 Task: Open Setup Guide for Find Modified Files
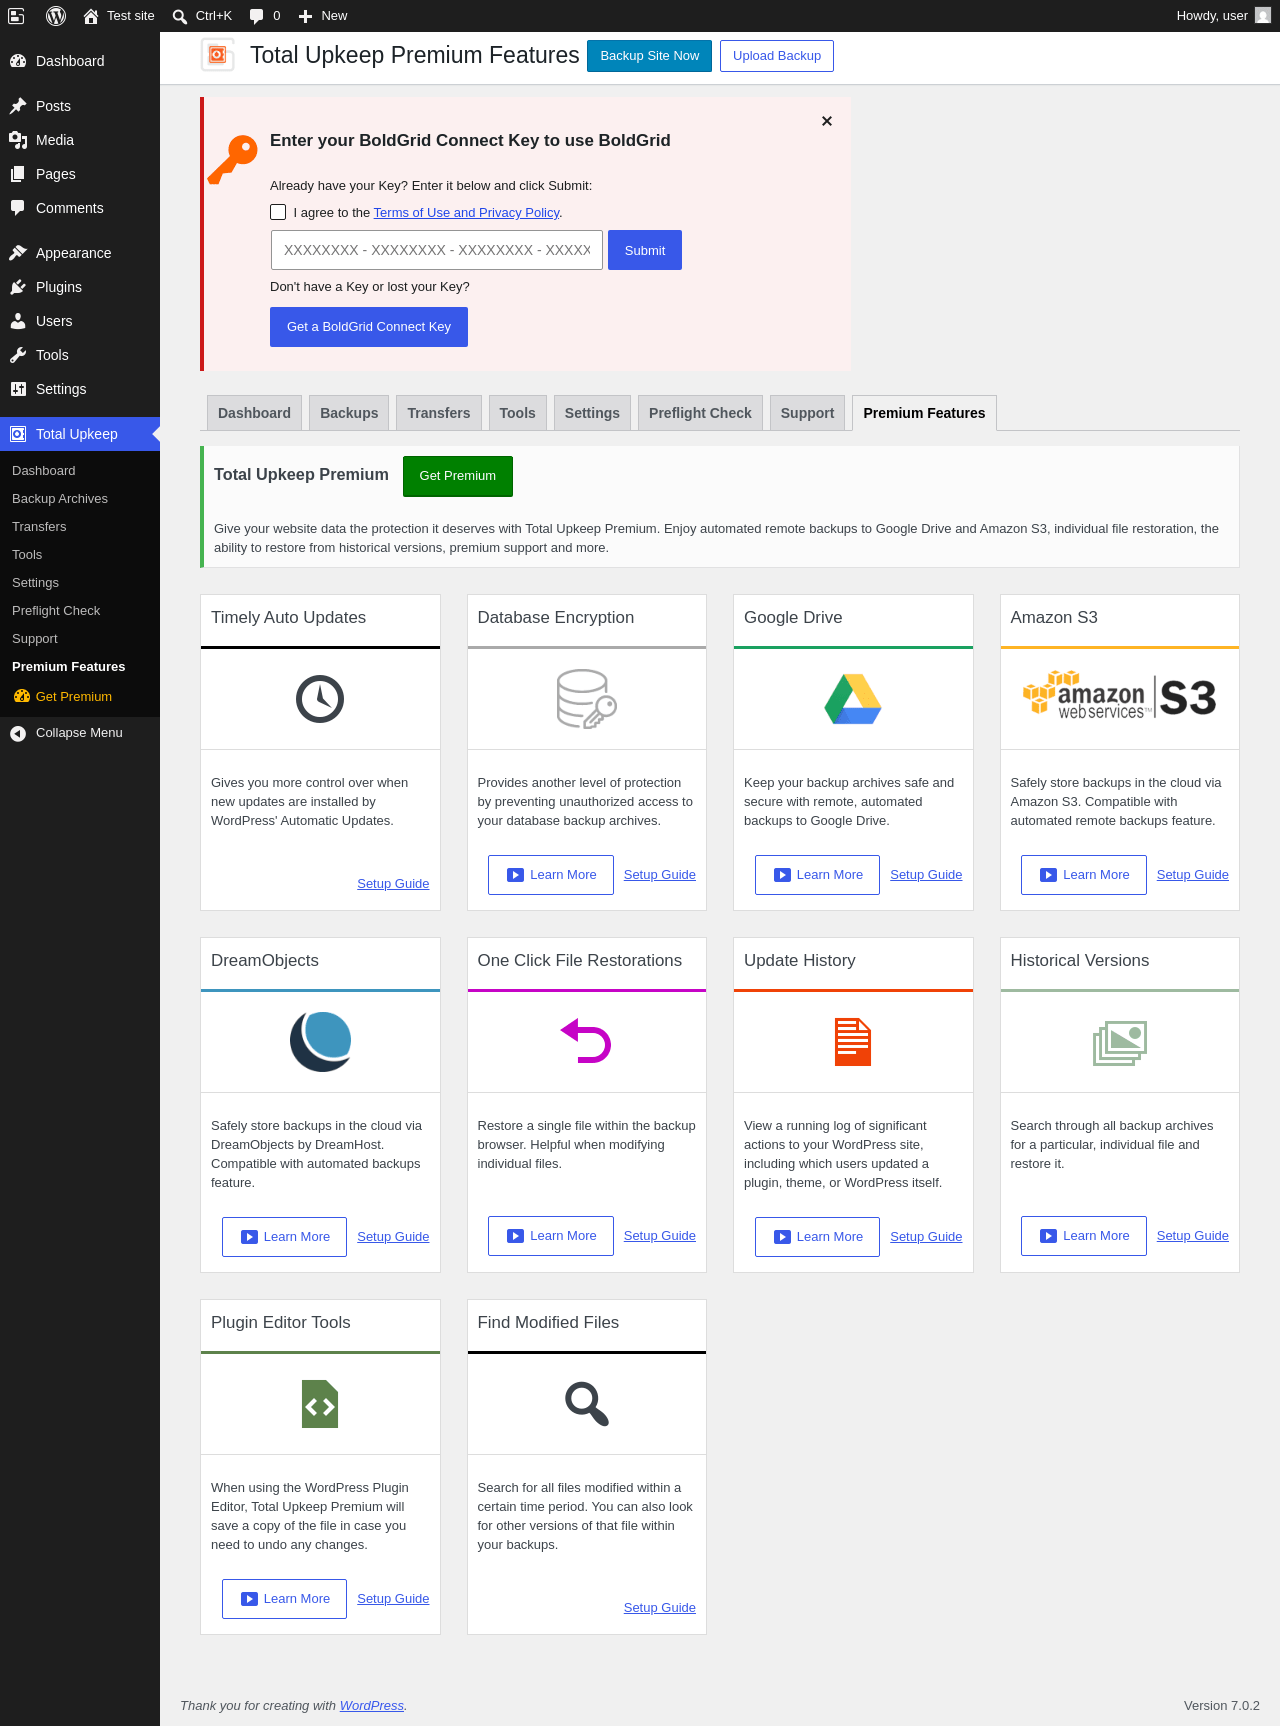(x=660, y=1608)
